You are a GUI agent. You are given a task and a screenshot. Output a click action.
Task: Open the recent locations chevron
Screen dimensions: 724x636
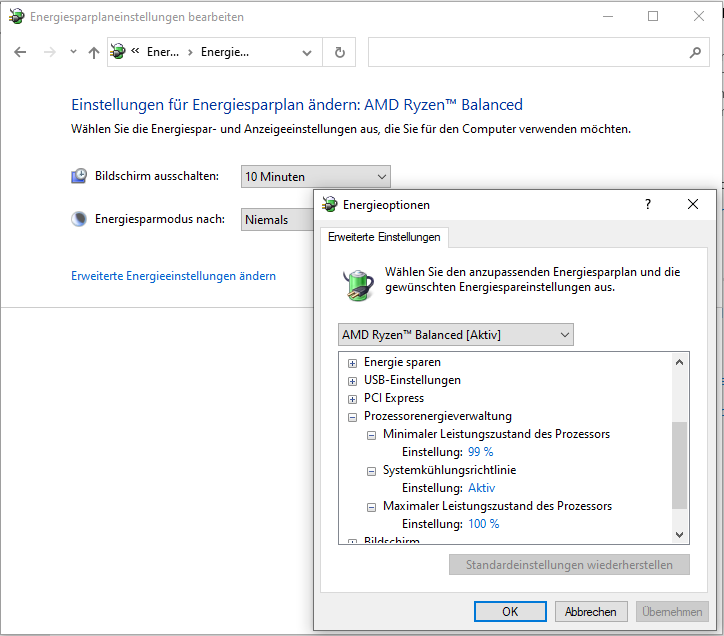pyautogui.click(x=73, y=52)
